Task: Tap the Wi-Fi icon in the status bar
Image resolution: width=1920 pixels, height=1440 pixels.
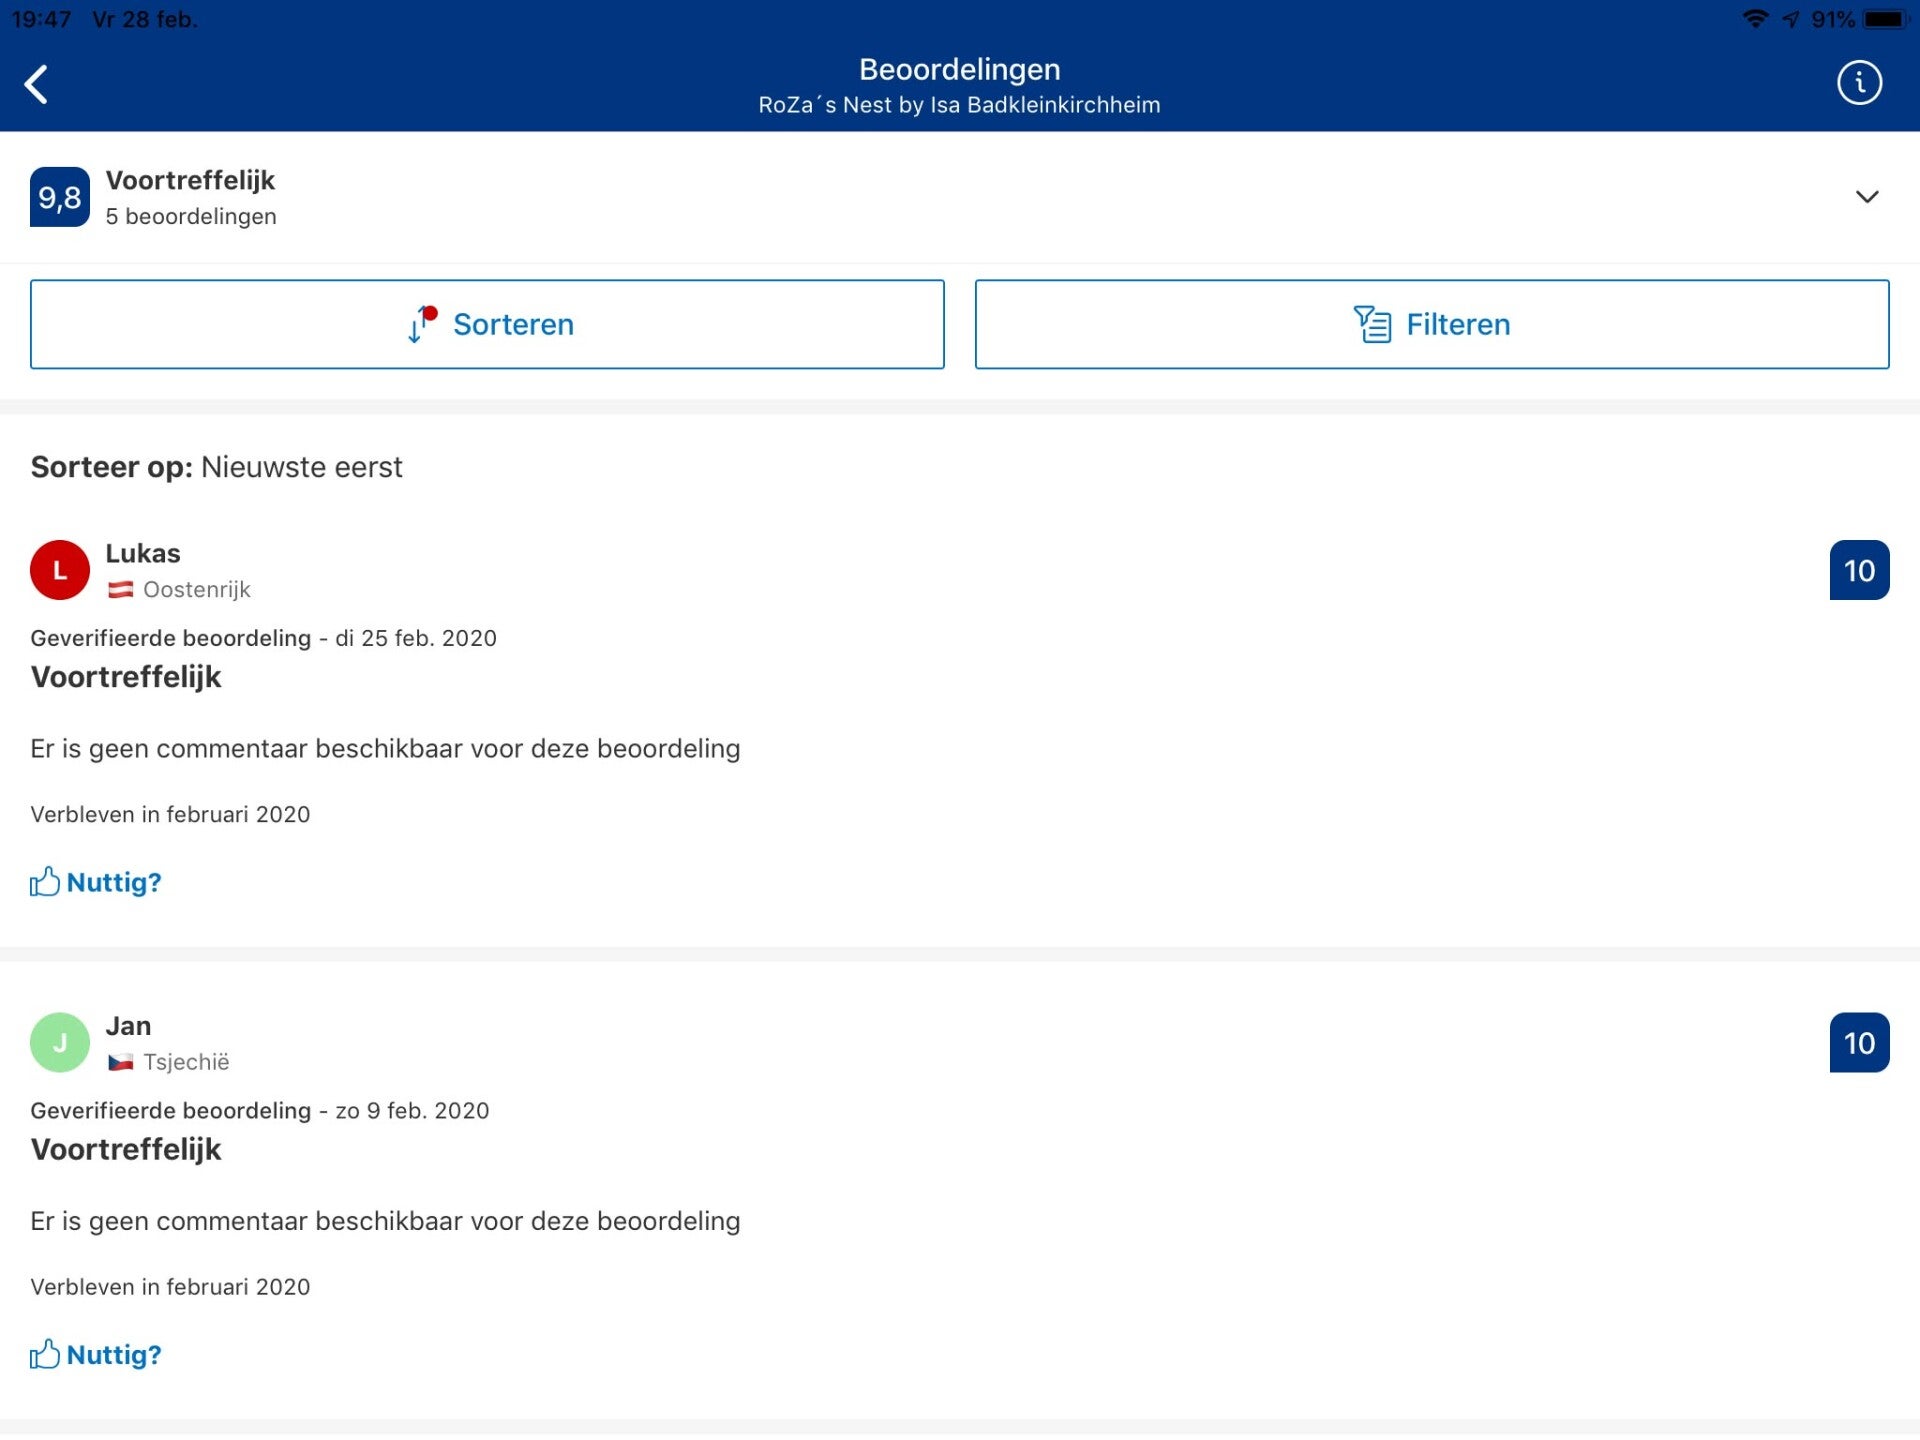Action: click(x=1755, y=19)
